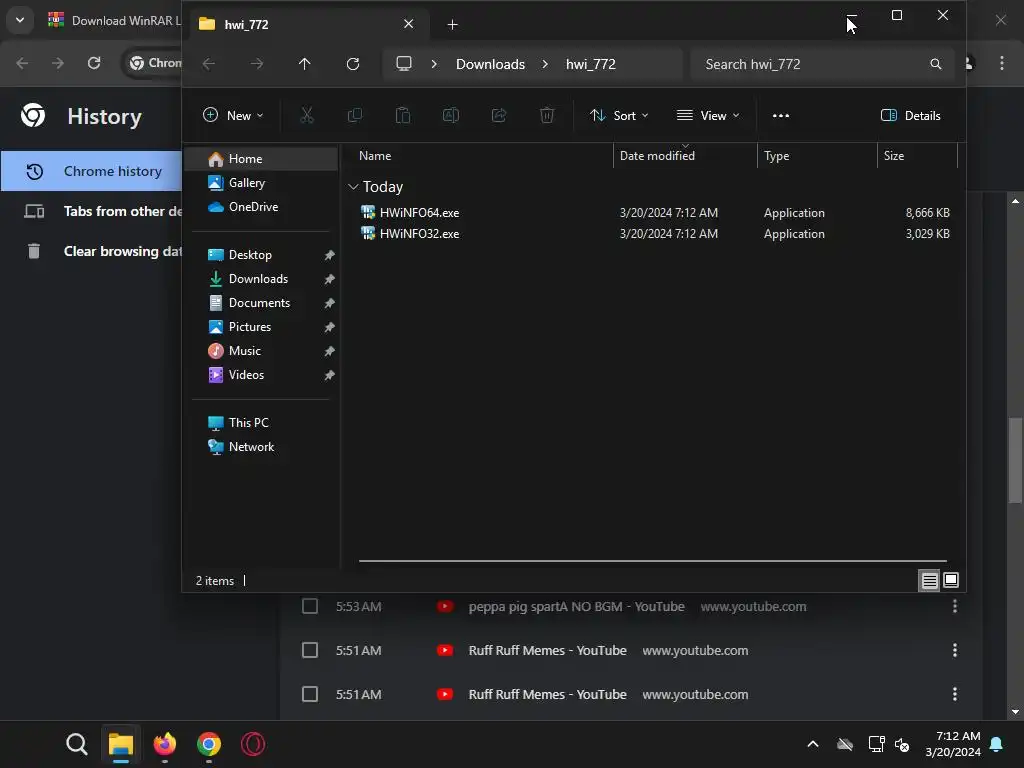
Task: Open File Explorer from the taskbar
Action: pyautogui.click(x=121, y=744)
